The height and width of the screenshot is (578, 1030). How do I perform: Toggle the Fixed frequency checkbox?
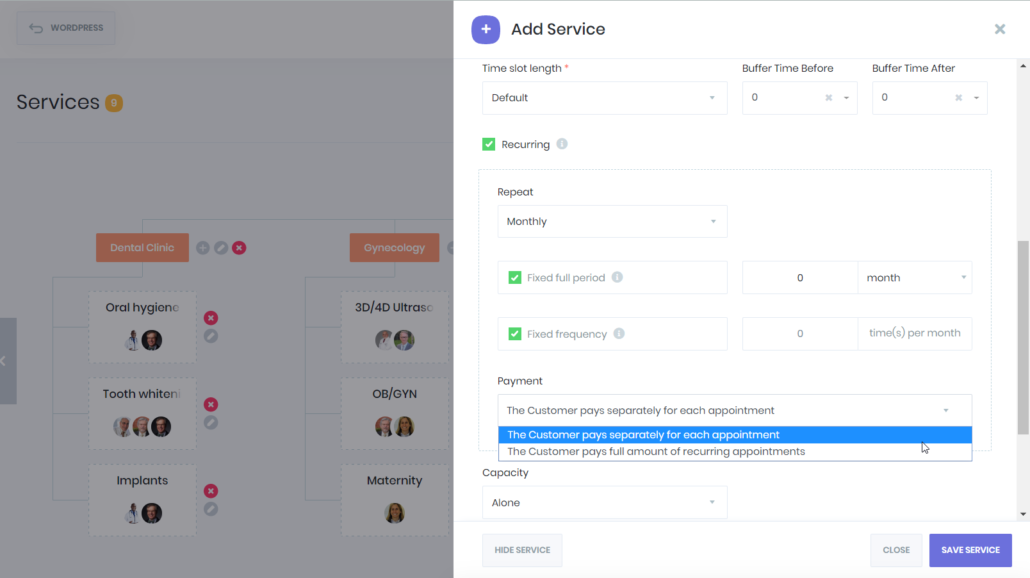[x=514, y=334]
